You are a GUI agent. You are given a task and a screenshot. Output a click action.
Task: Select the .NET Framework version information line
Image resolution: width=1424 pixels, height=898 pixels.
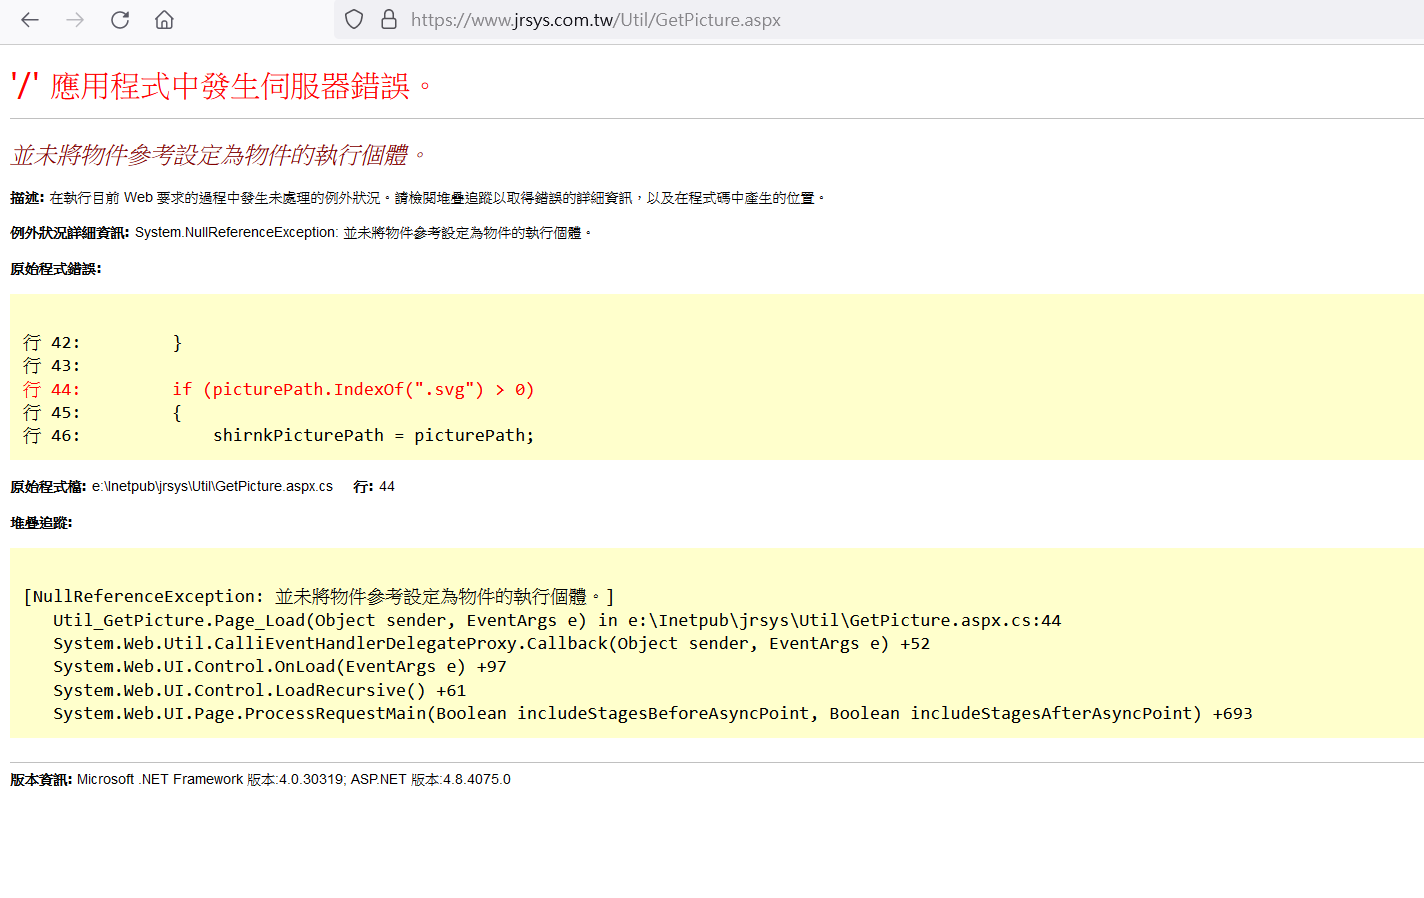click(x=260, y=780)
